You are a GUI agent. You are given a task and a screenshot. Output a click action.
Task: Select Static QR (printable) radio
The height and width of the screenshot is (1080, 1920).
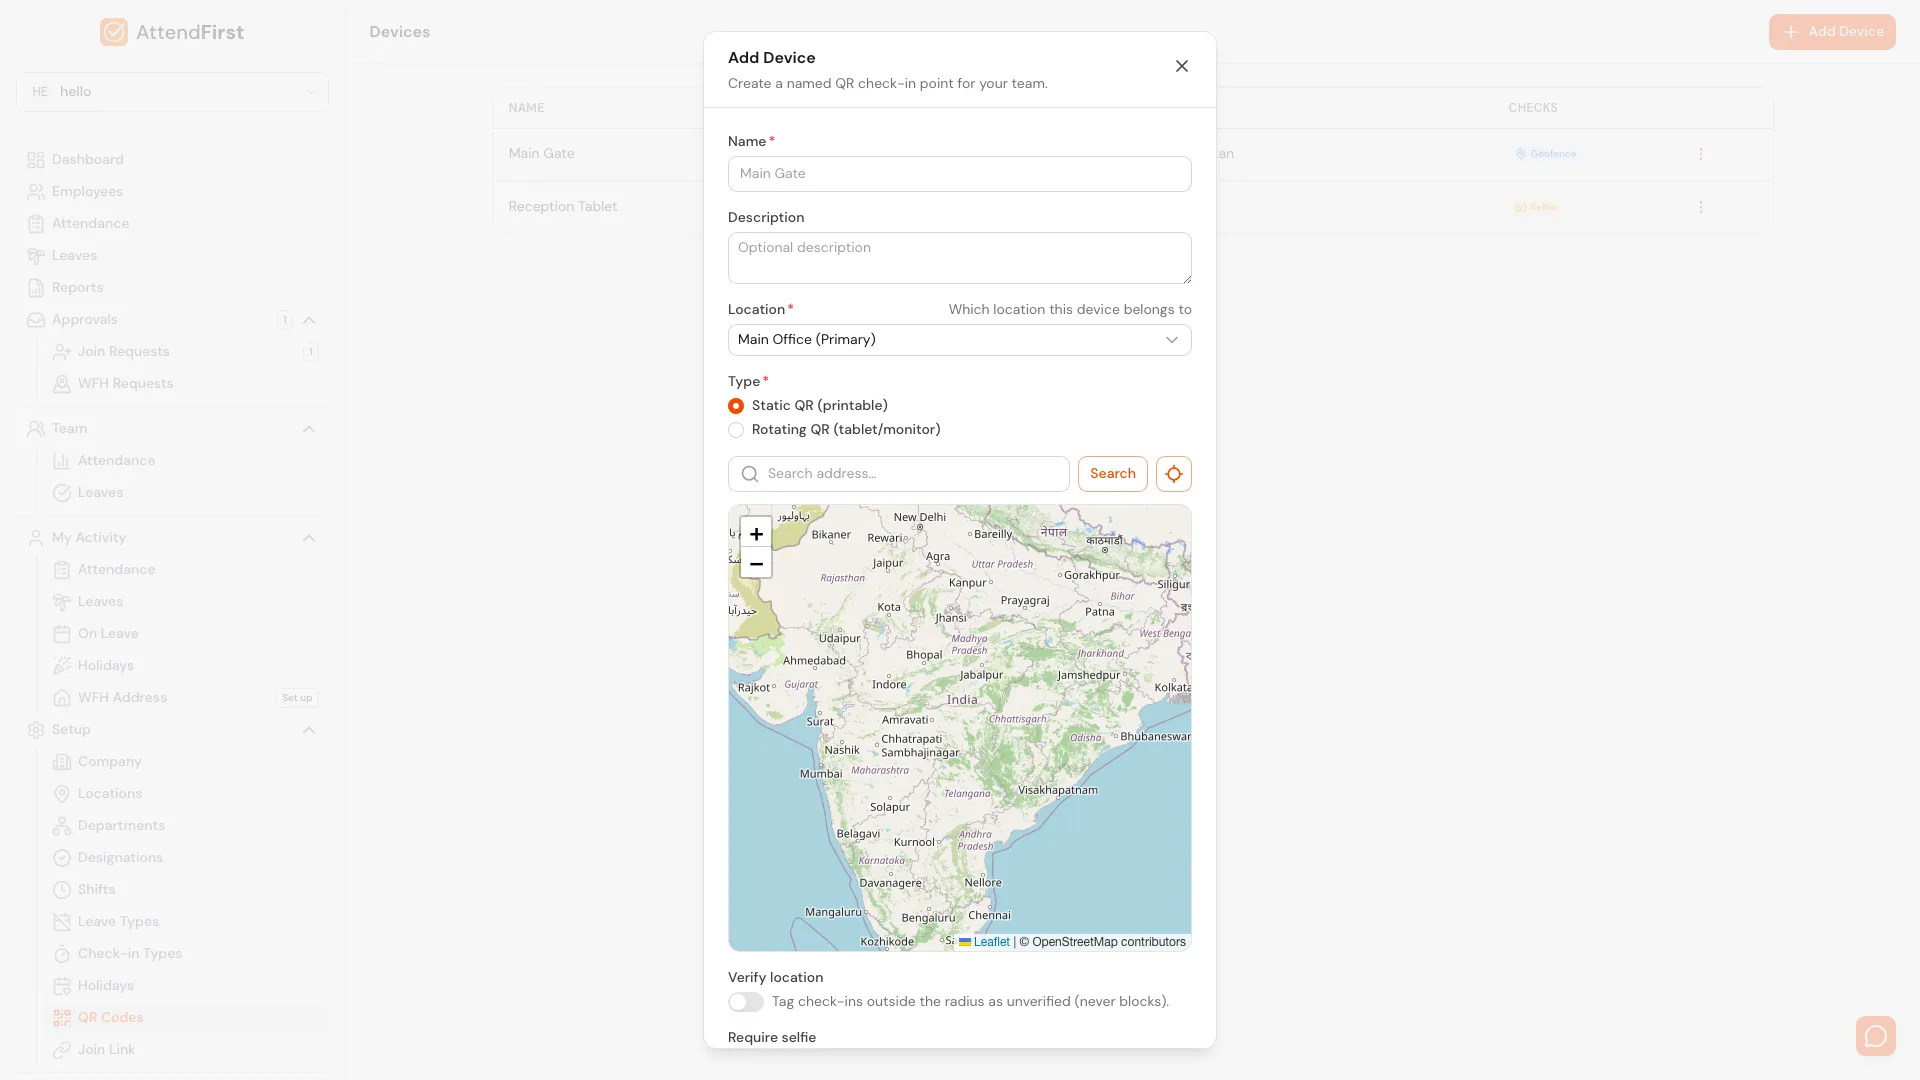coord(736,406)
